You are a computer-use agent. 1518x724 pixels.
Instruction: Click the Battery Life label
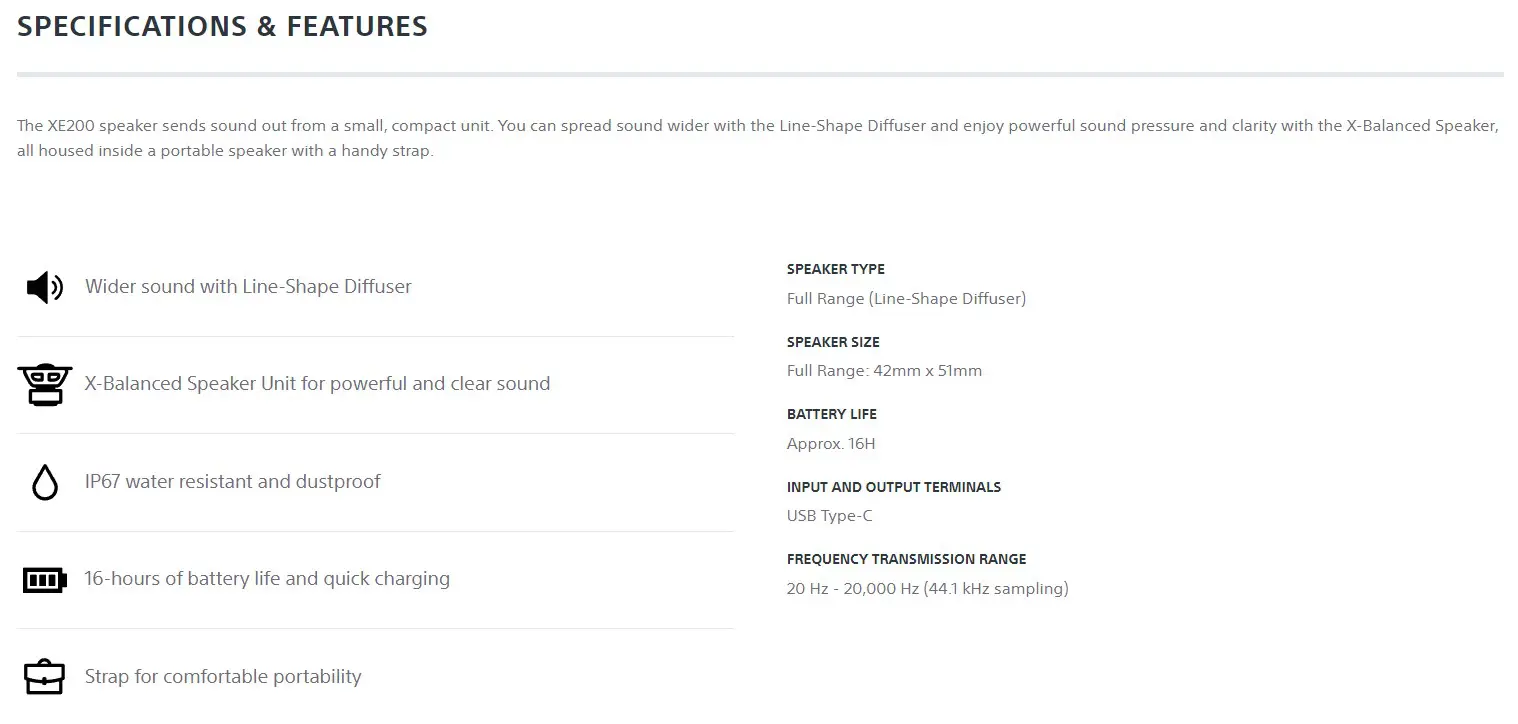click(831, 414)
